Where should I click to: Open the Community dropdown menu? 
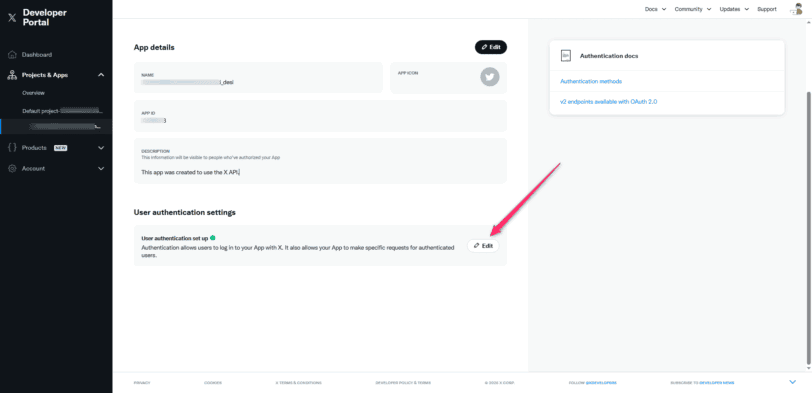click(x=693, y=9)
